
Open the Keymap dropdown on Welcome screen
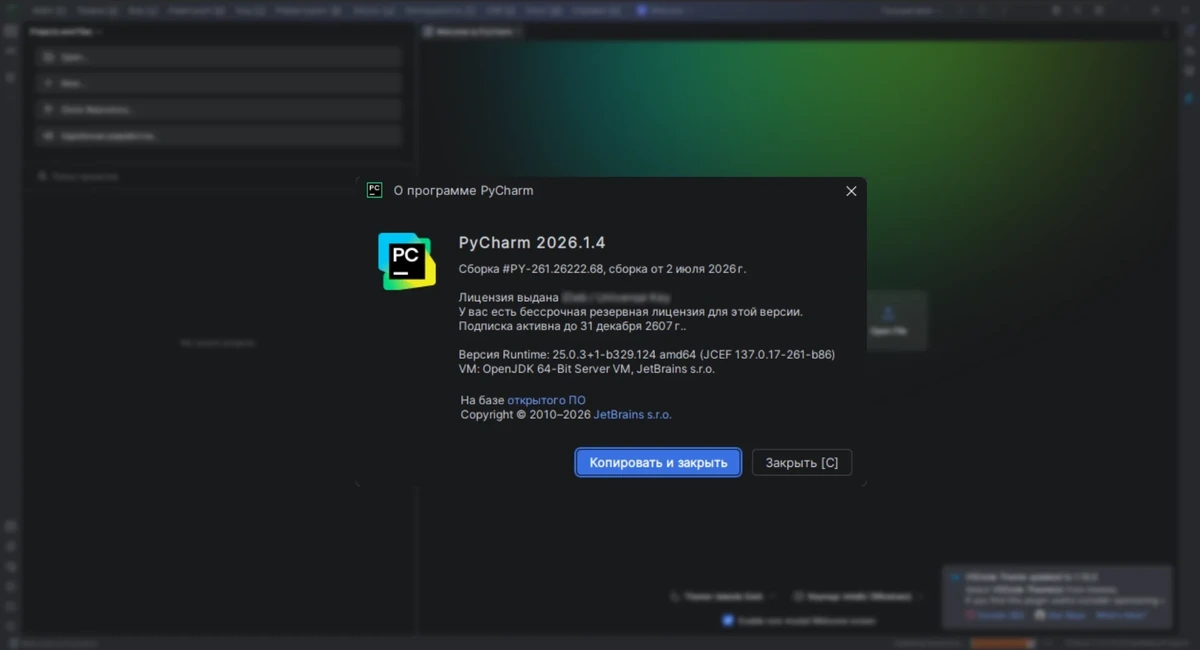pyautogui.click(x=858, y=596)
